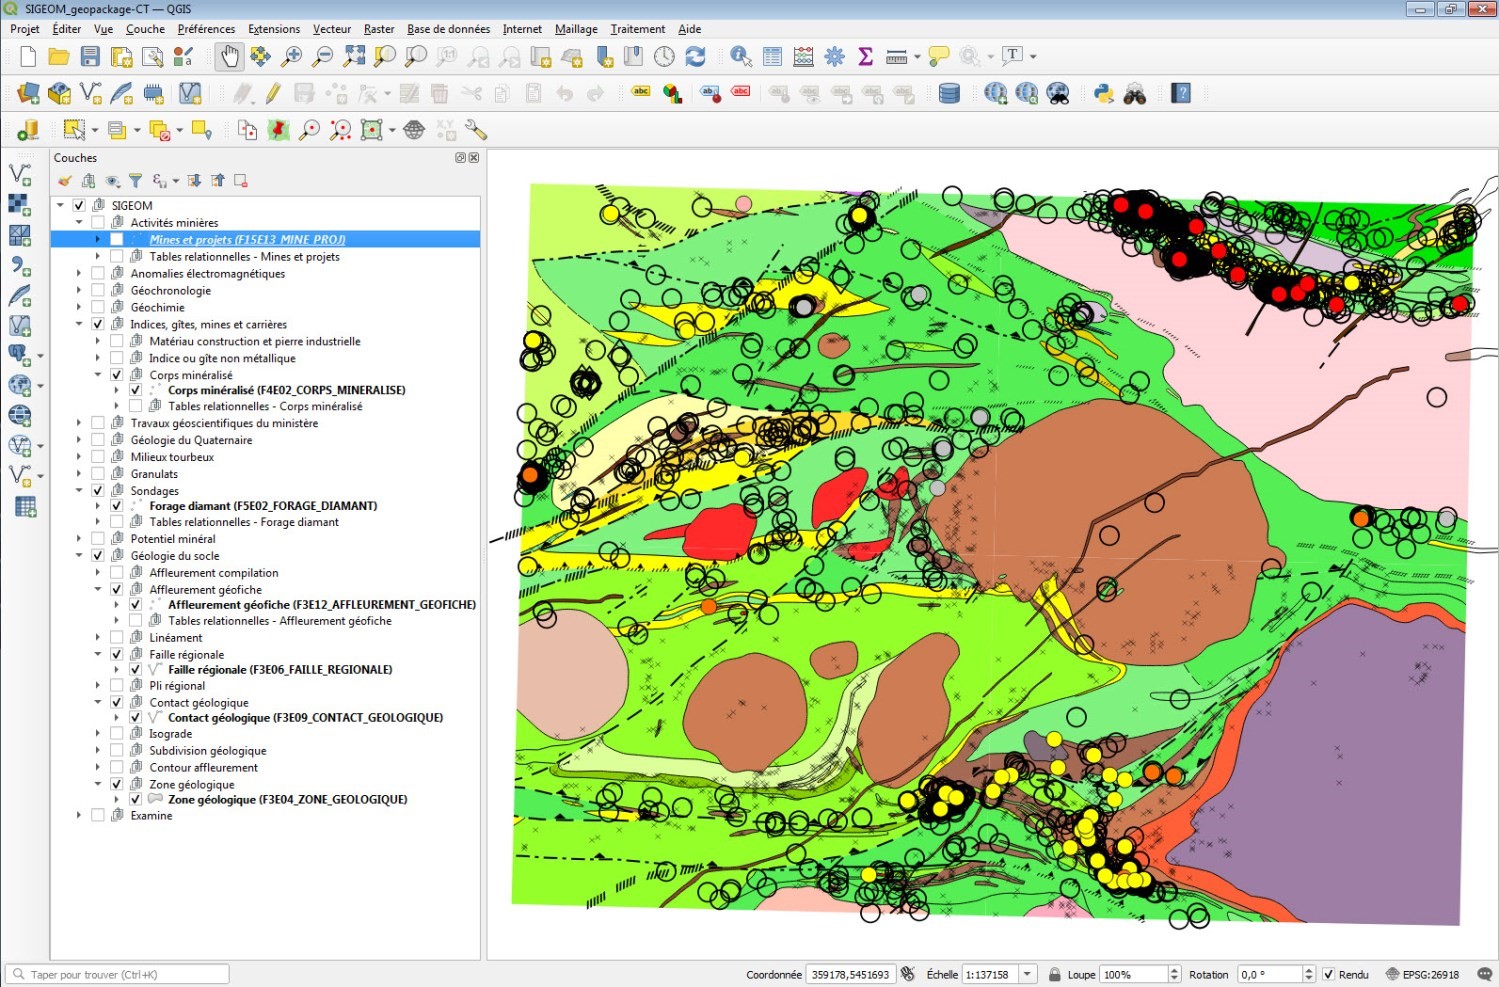Screen dimensions: 1499x987
Task: Increase the Loupe magnifier value
Action: coord(1174,970)
